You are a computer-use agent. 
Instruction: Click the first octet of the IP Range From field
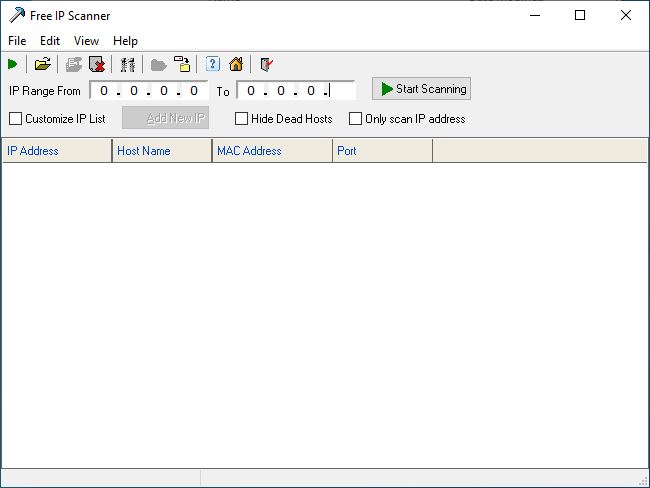(104, 91)
